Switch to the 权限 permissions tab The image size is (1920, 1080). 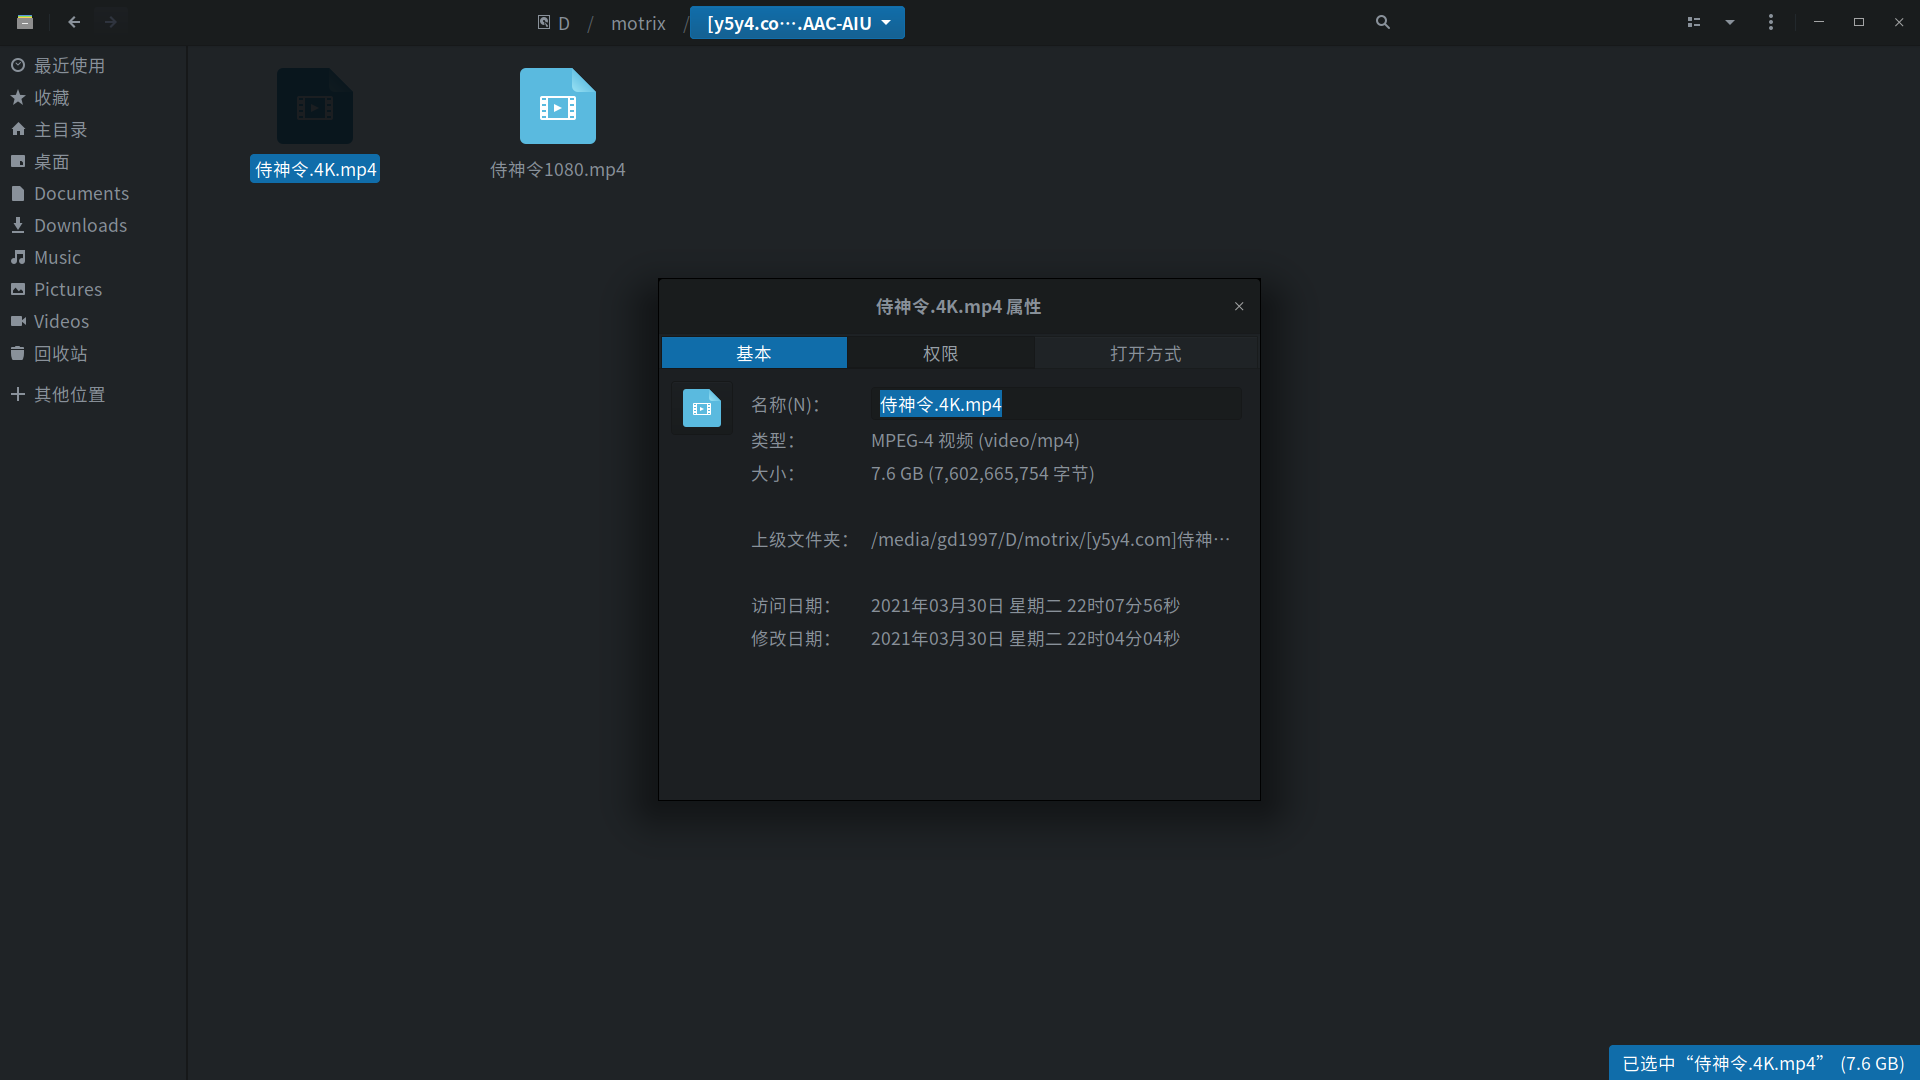pos(940,353)
